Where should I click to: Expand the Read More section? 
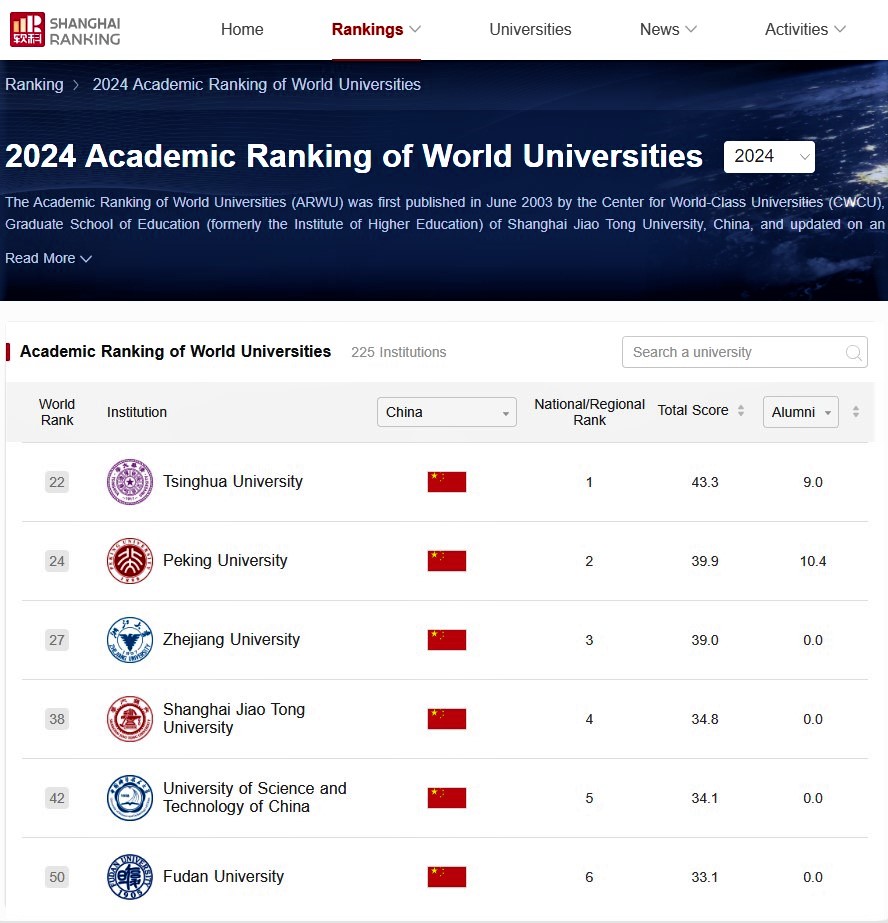click(x=48, y=258)
